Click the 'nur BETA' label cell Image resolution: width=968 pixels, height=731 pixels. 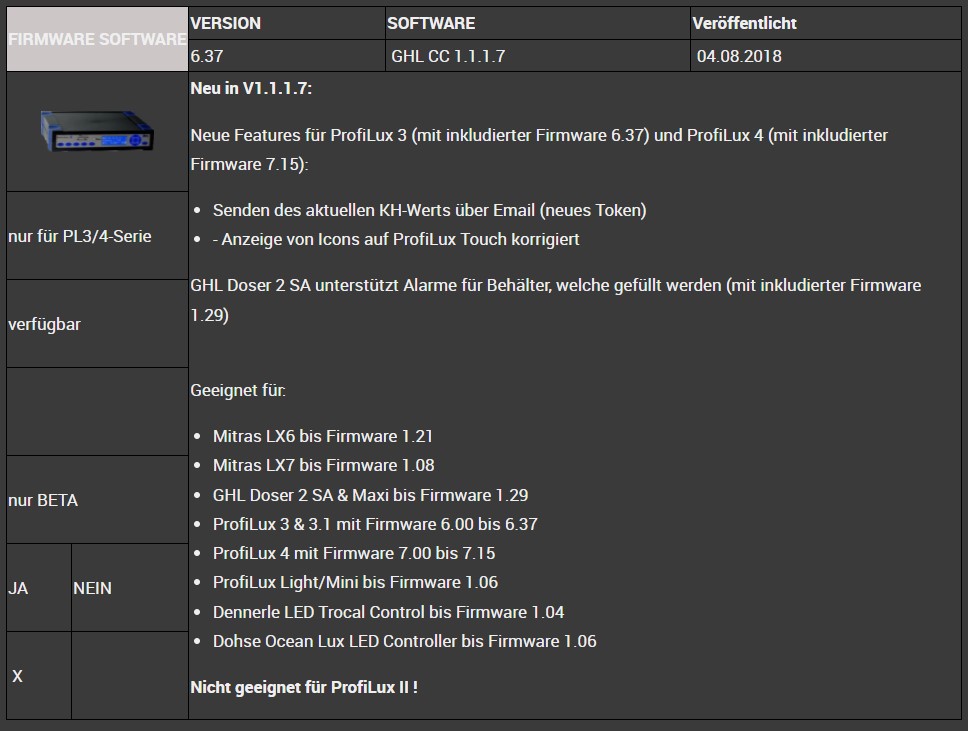click(x=43, y=500)
